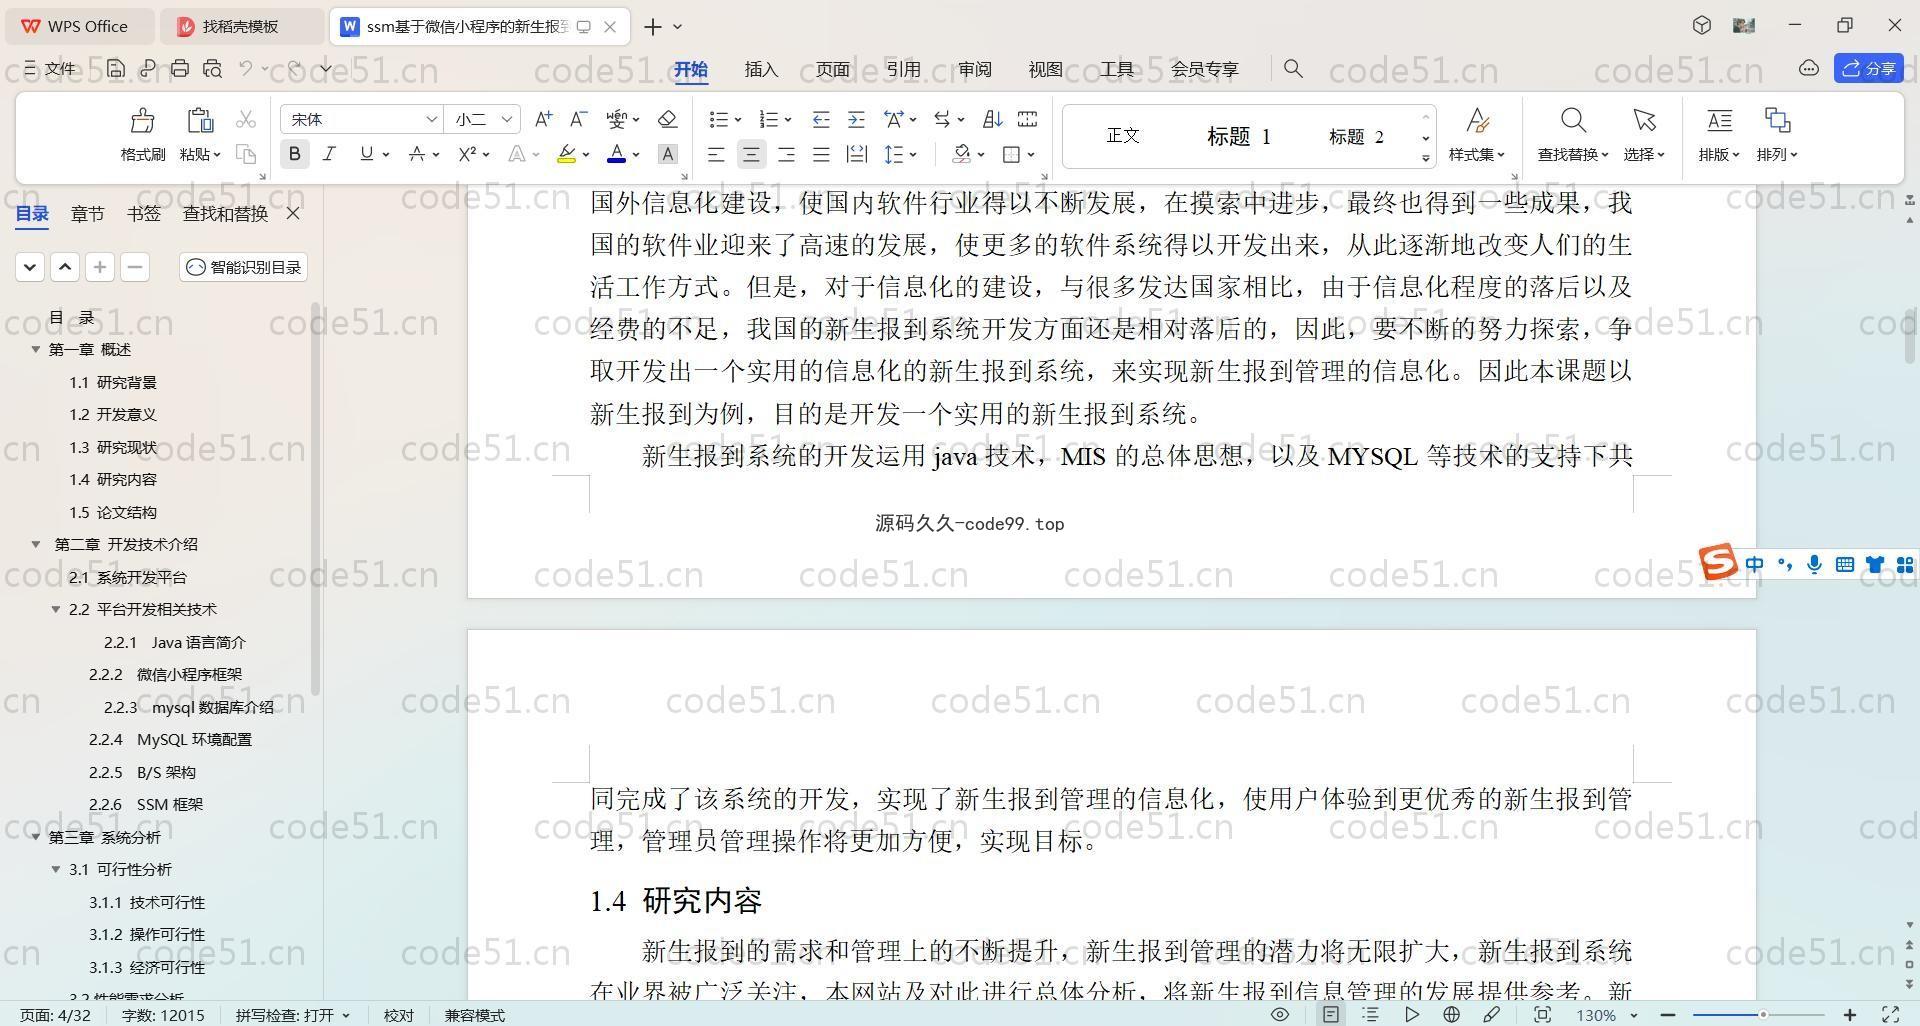This screenshot has width=1920, height=1026.
Task: Click the numbered list icon
Action: click(768, 119)
